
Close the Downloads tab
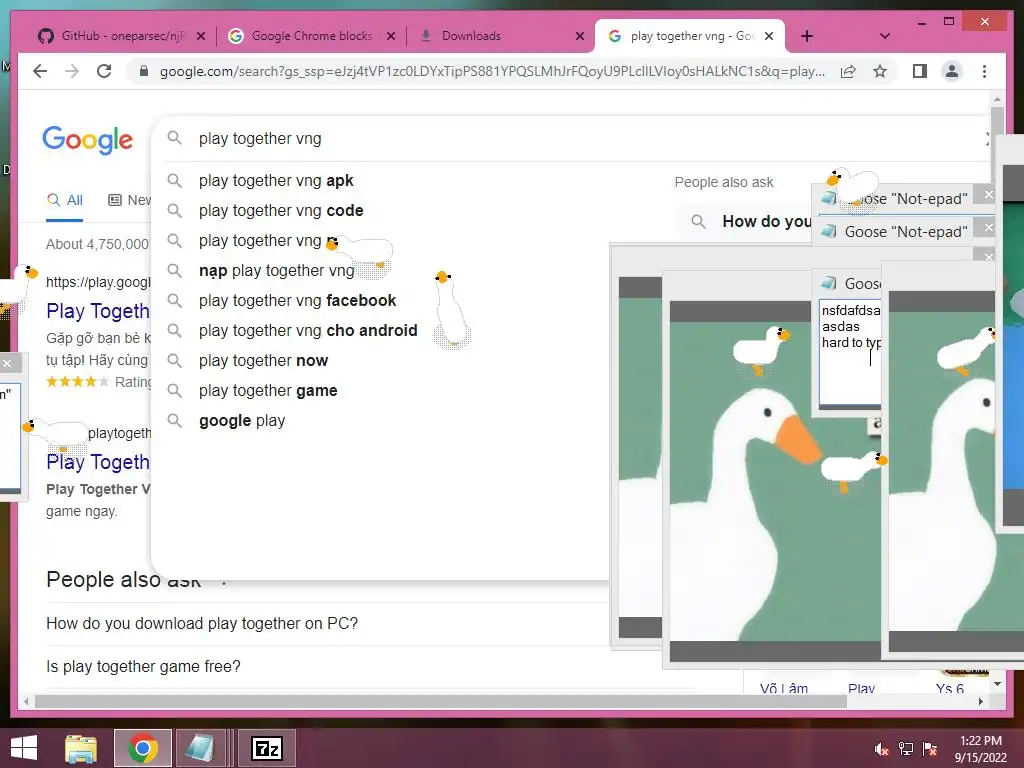[x=579, y=36]
